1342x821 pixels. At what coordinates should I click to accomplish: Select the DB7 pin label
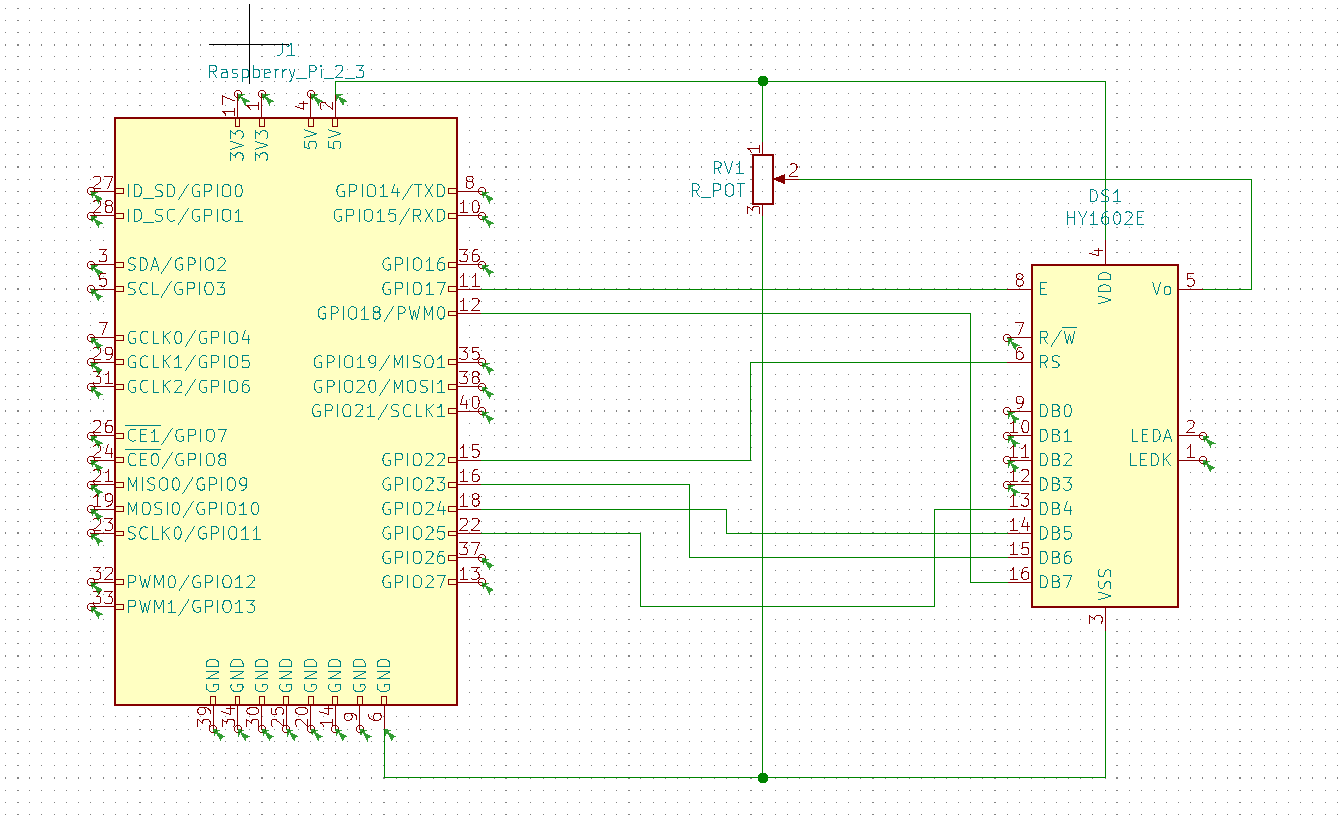pos(1055,582)
